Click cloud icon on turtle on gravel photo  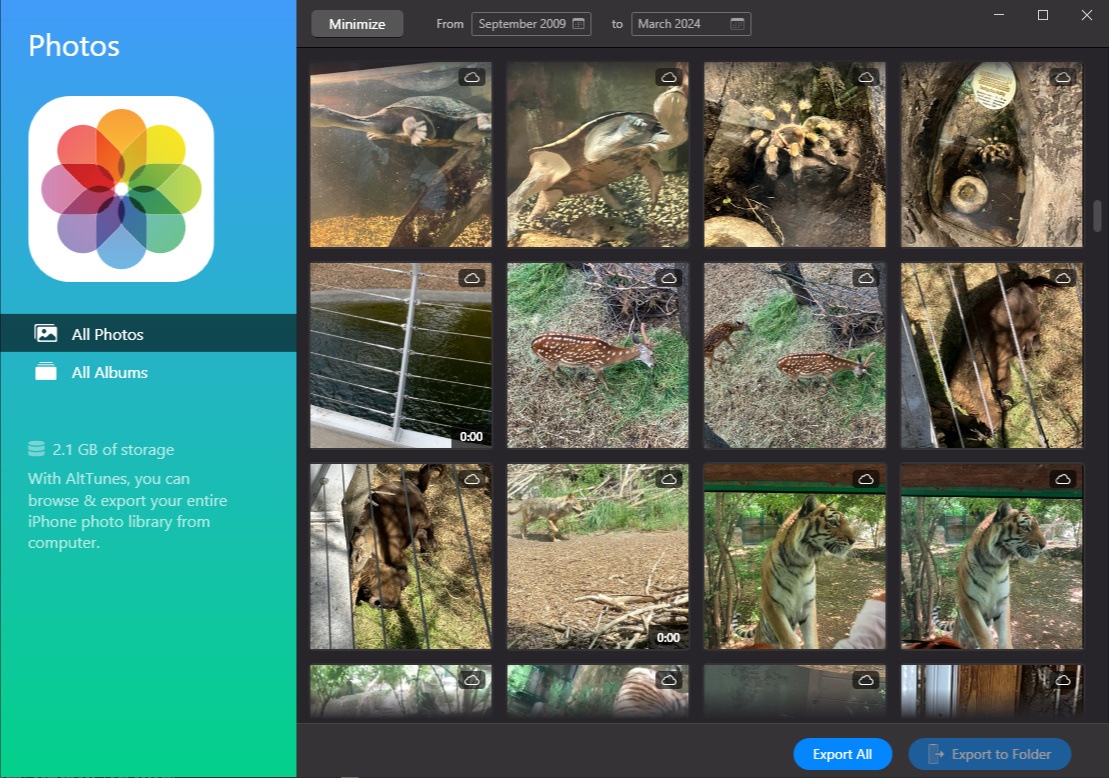[668, 77]
